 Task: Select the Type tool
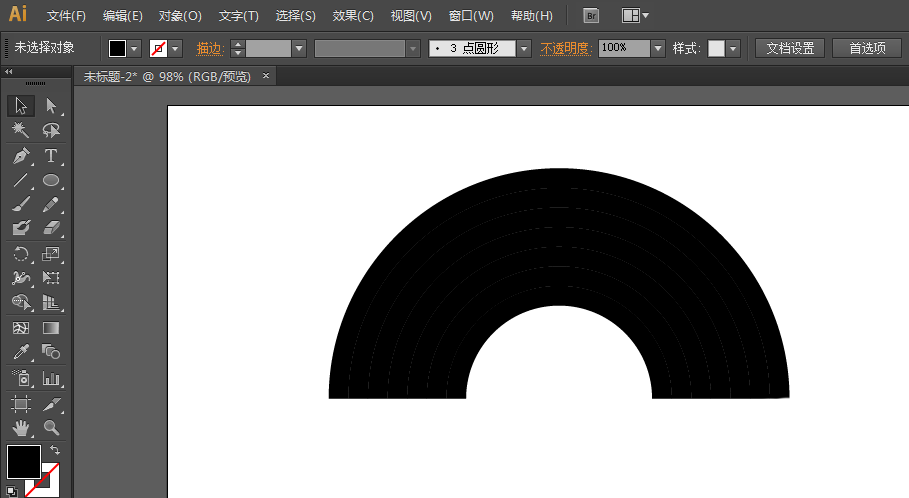tap(51, 156)
